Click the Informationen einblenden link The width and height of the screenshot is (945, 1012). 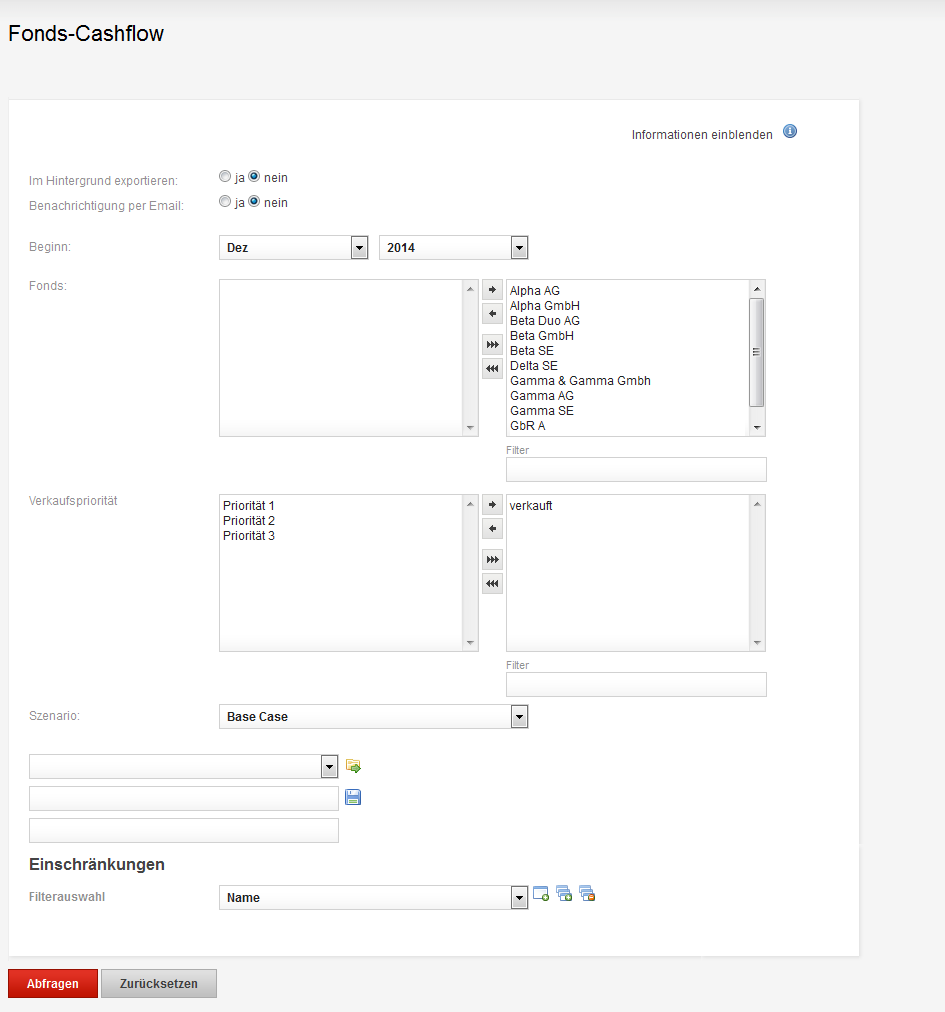702,135
